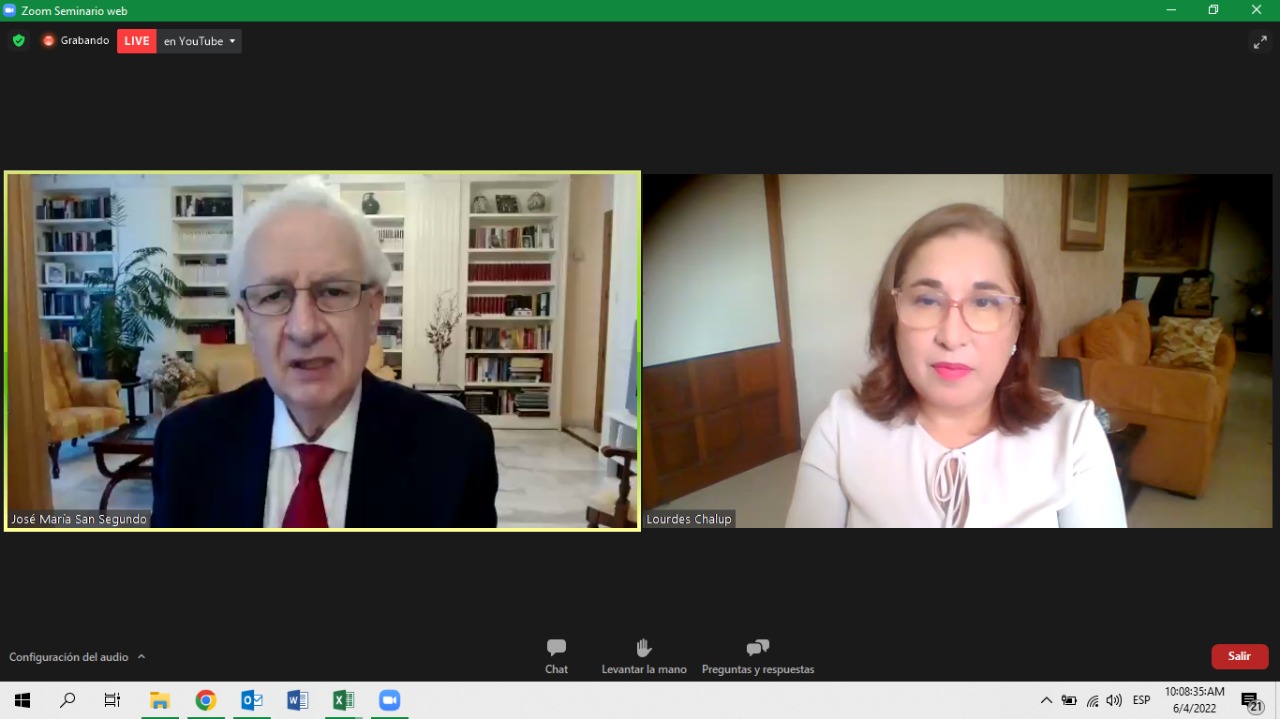Switch to Excel on the taskbar
The width and height of the screenshot is (1280, 719).
tap(344, 700)
